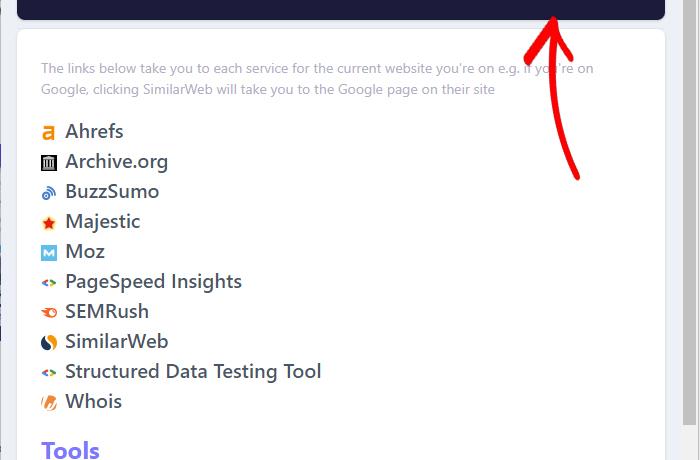
Task: Click the orange Ahrefs icon
Action: coord(48,132)
